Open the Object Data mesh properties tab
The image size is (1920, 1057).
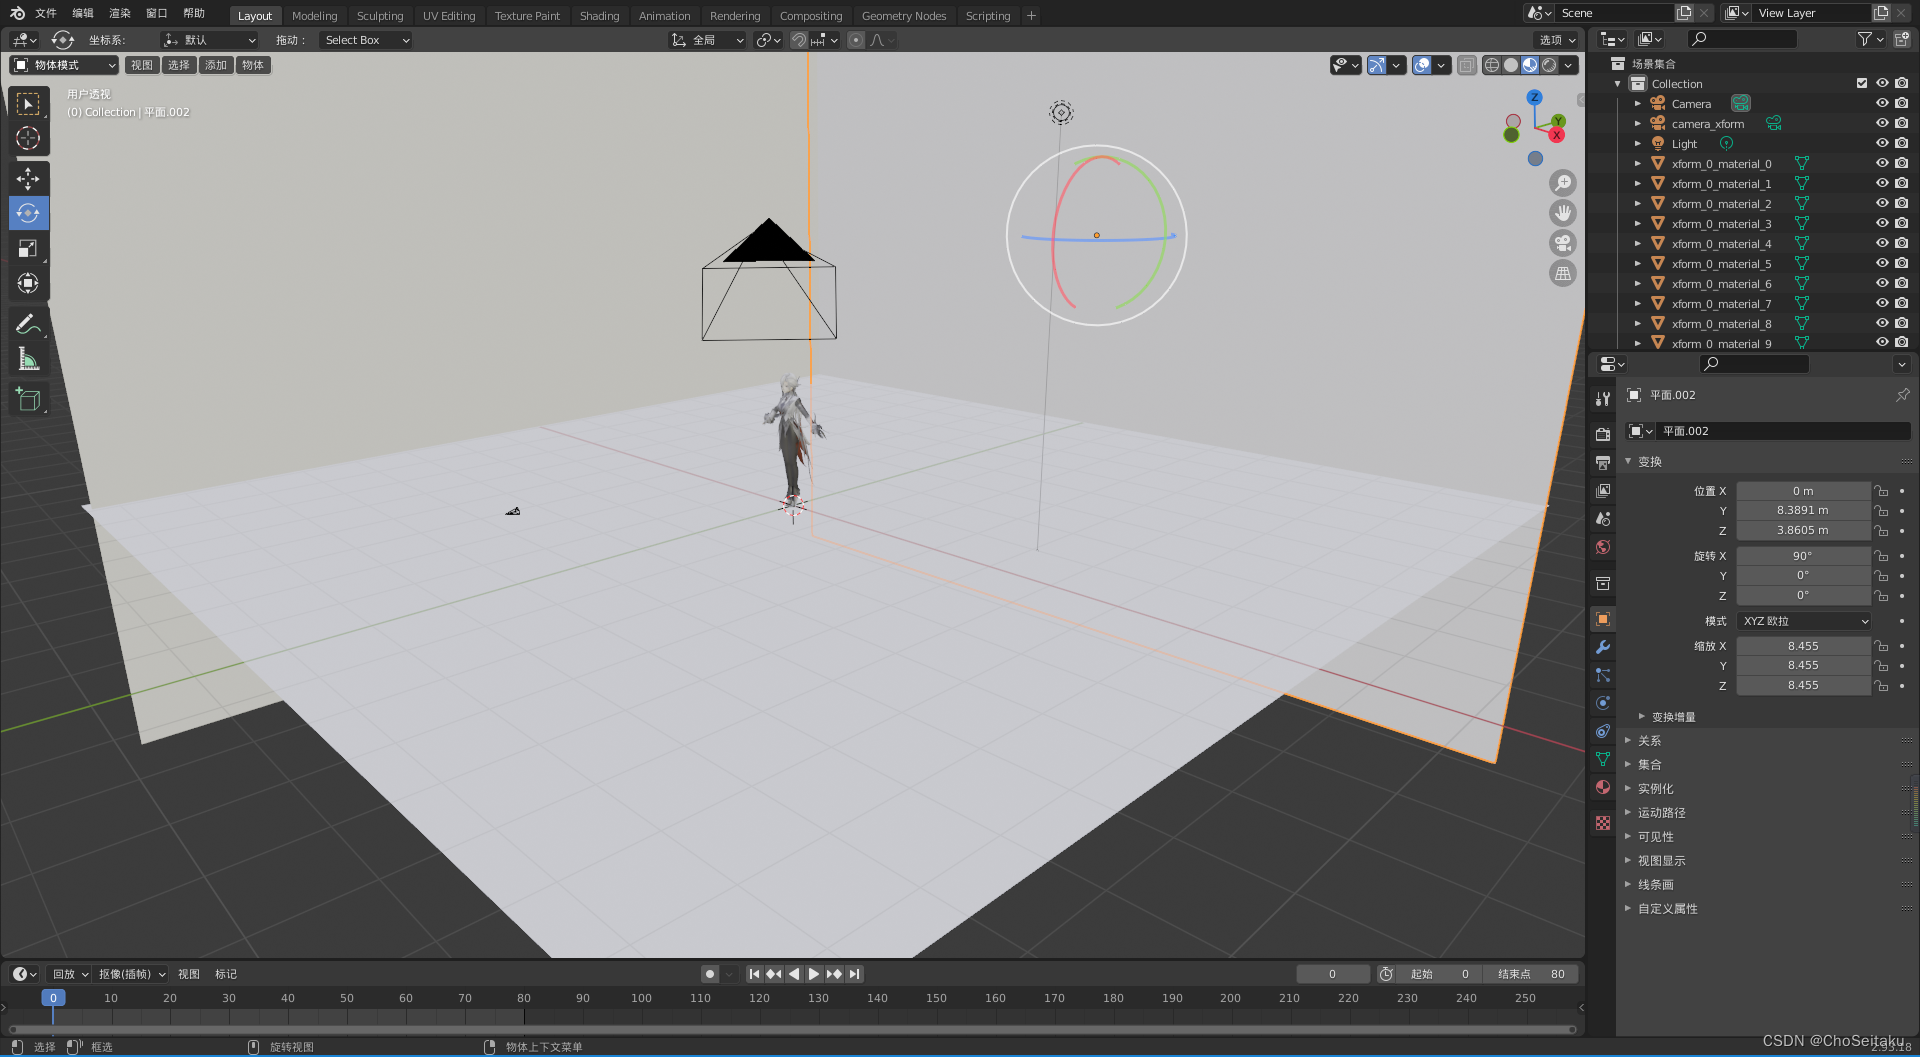pos(1603,759)
